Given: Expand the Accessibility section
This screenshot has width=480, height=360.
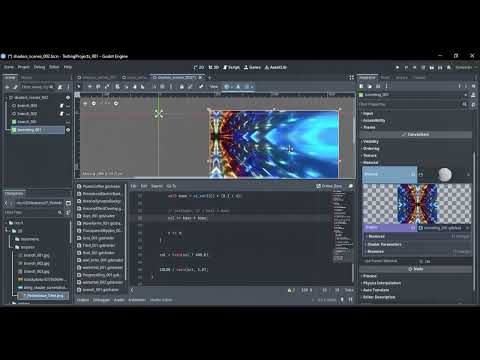Looking at the screenshot, I should [373, 120].
